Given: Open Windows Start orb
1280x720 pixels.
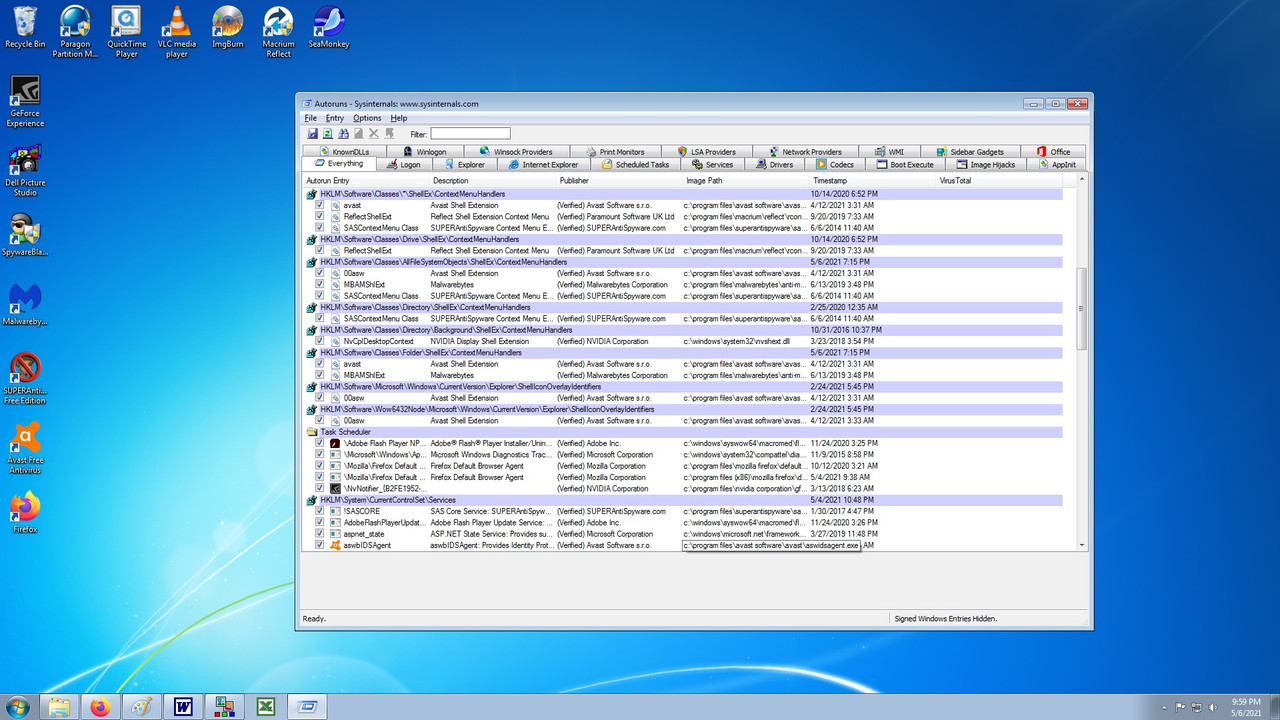Looking at the screenshot, I should (x=18, y=707).
